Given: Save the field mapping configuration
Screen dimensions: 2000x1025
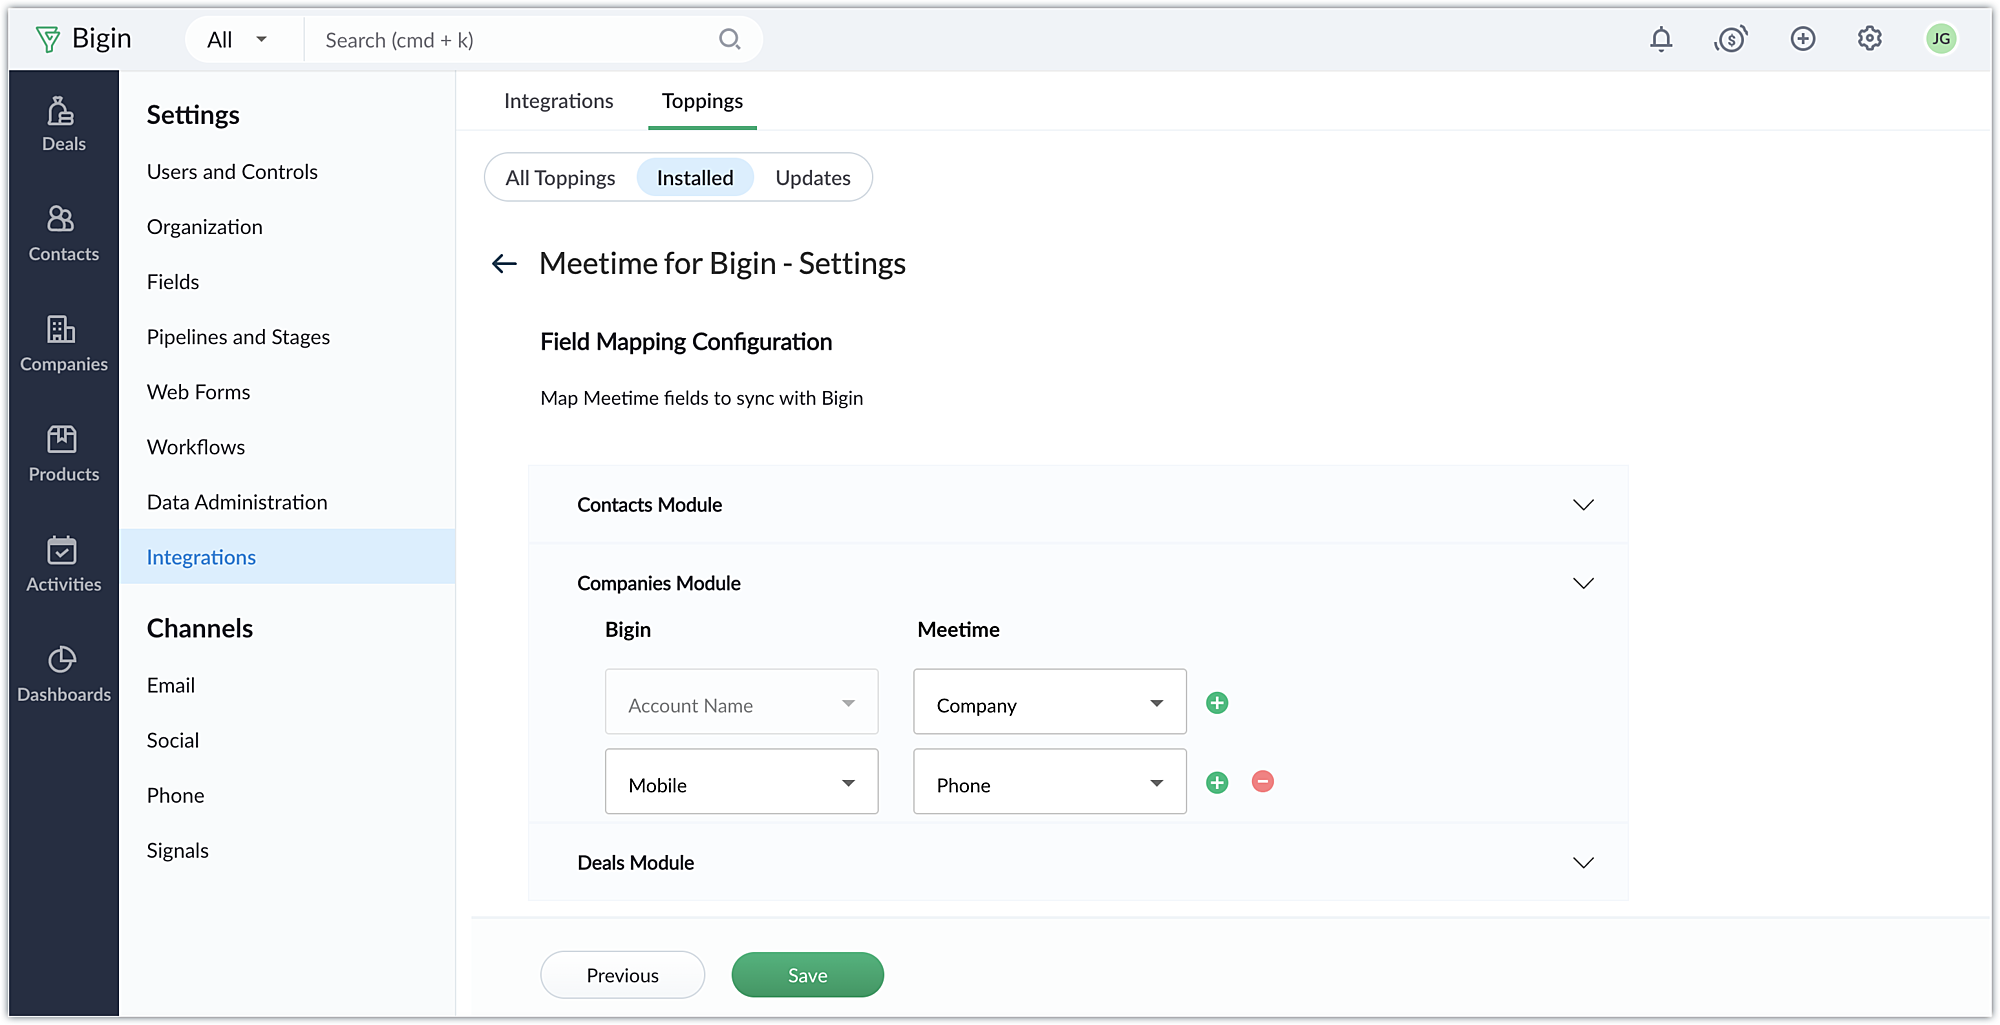Looking at the screenshot, I should tap(808, 975).
